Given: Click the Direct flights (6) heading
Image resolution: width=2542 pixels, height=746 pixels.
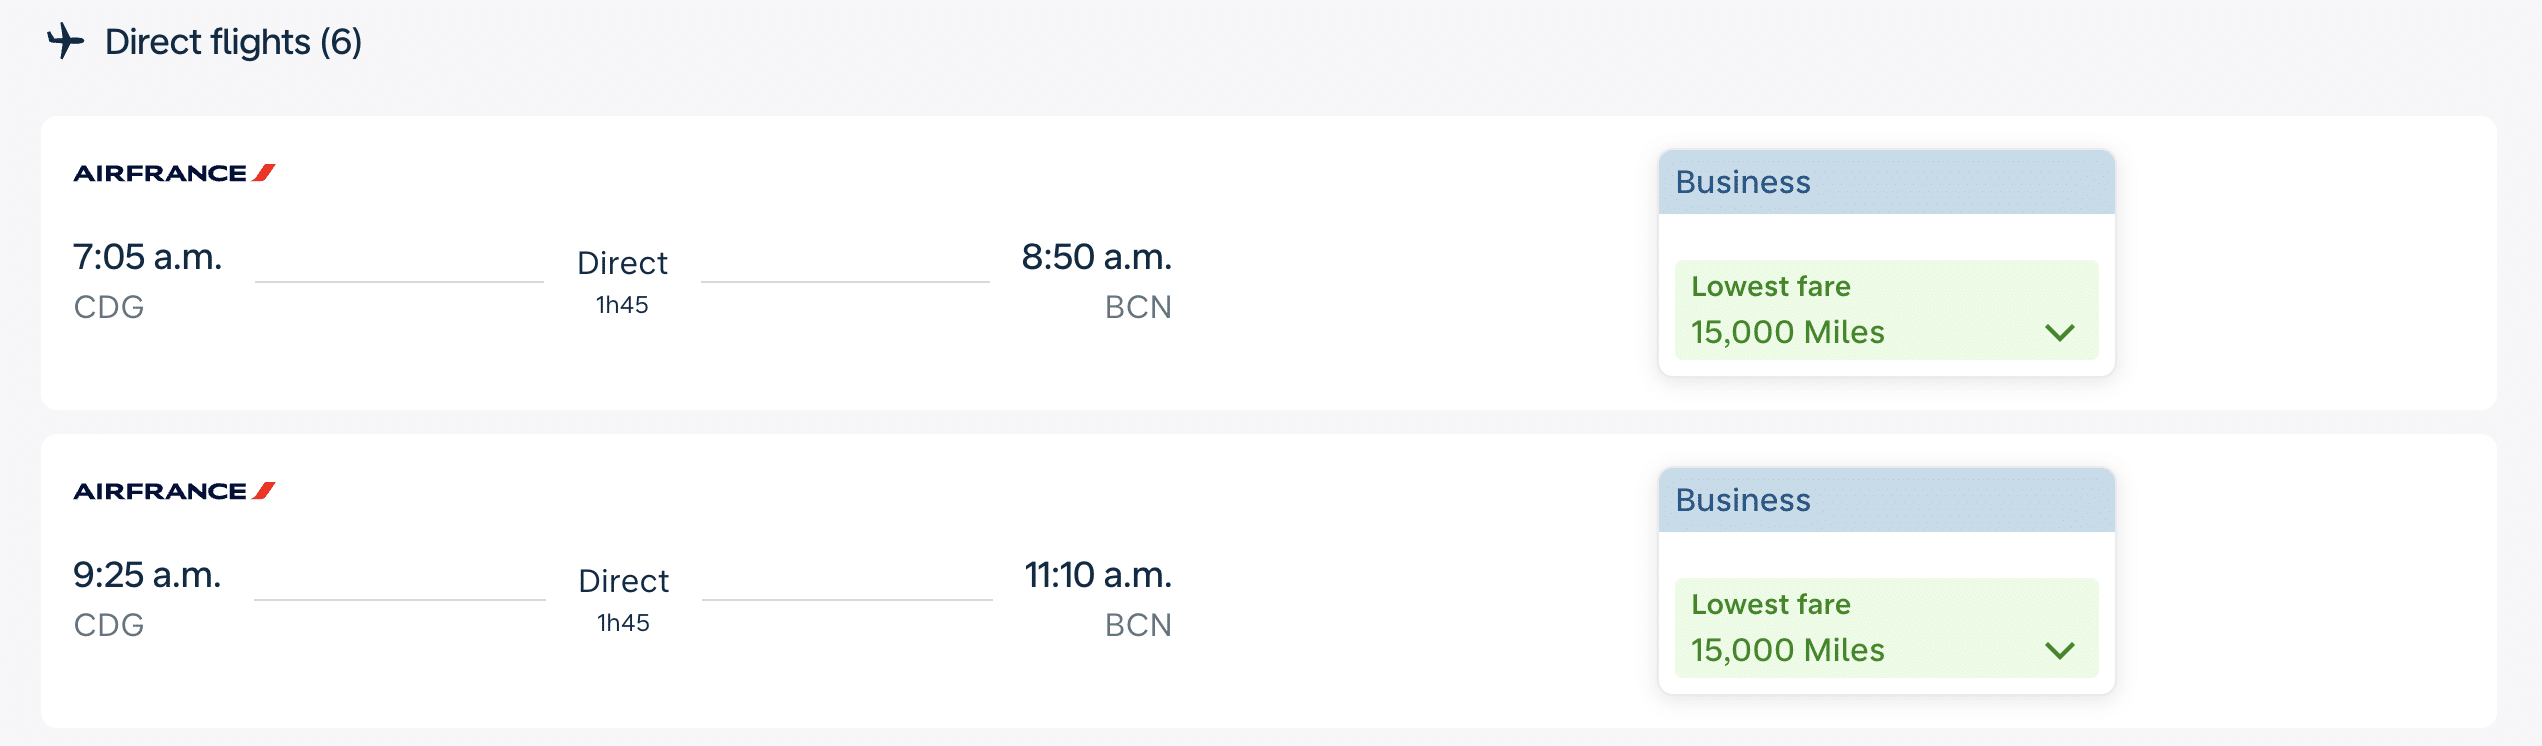Looking at the screenshot, I should [x=233, y=42].
